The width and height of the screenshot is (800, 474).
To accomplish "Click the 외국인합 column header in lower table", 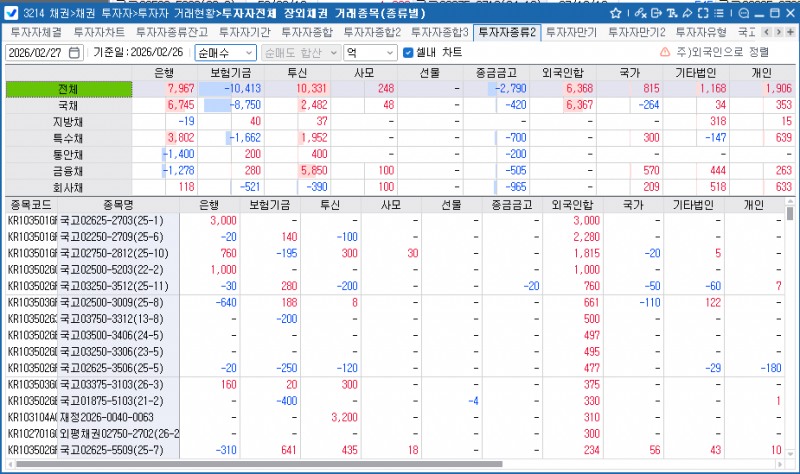I will (x=572, y=205).
